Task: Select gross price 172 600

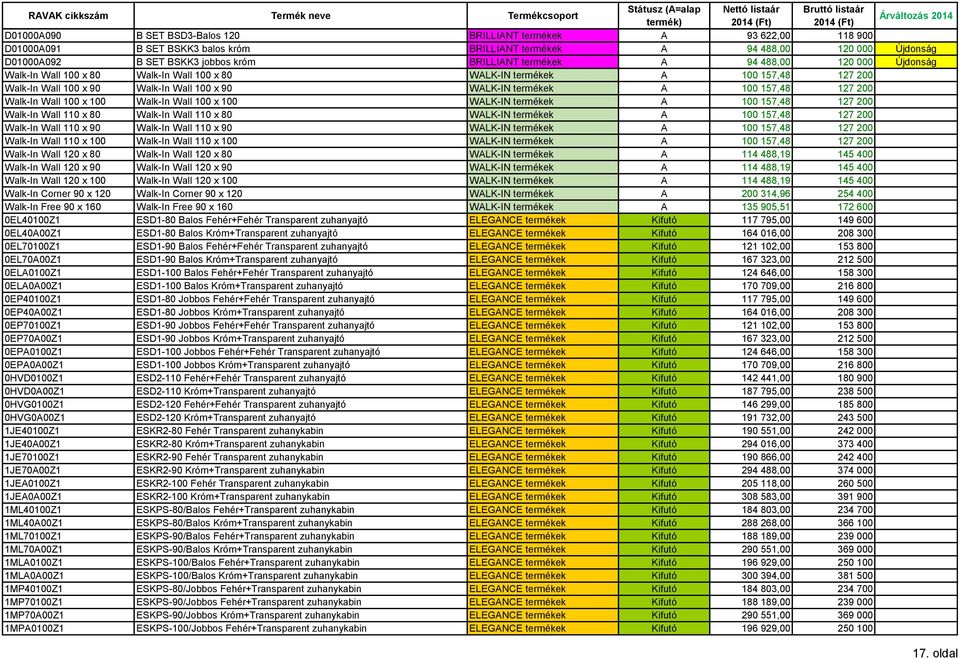Action: [x=855, y=207]
